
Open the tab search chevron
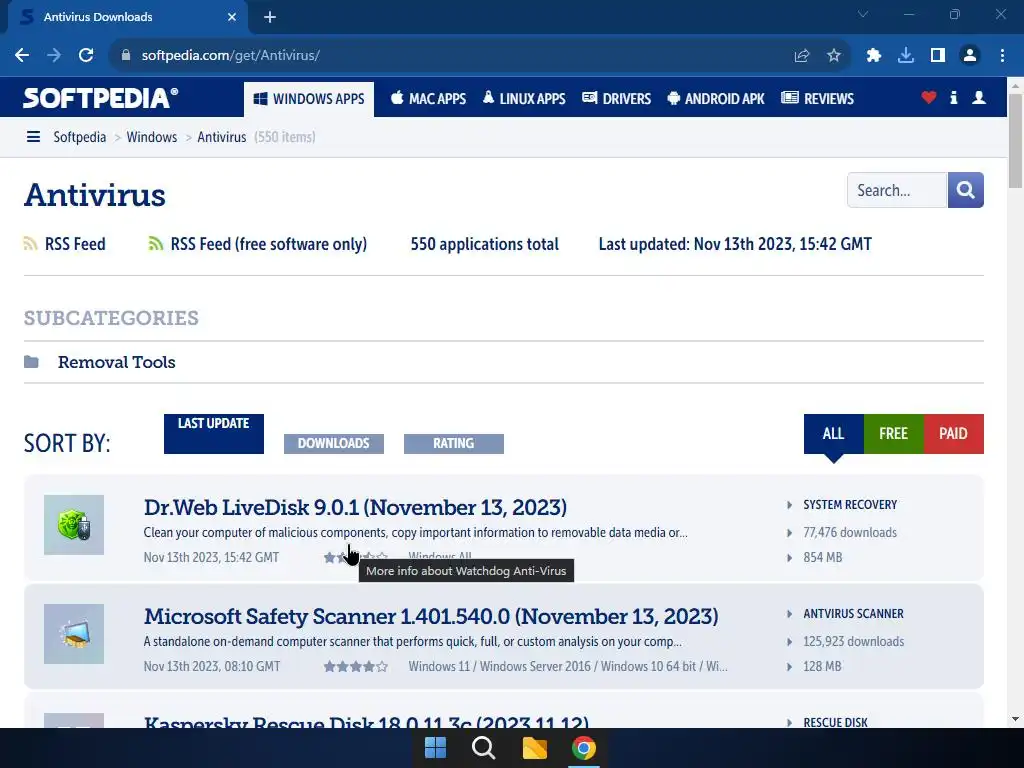tap(863, 14)
